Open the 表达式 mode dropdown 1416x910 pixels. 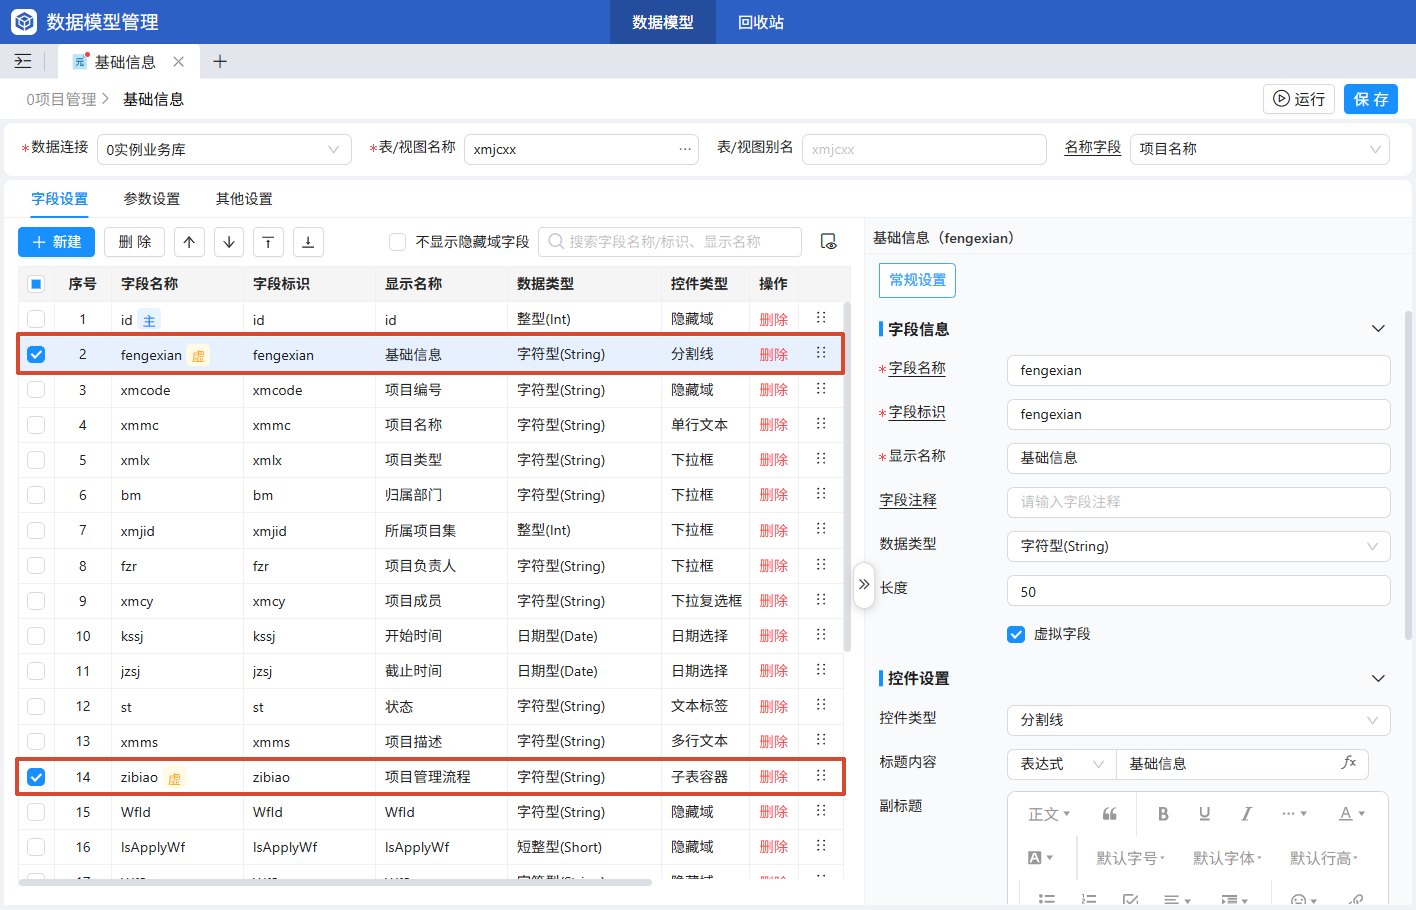click(1062, 764)
